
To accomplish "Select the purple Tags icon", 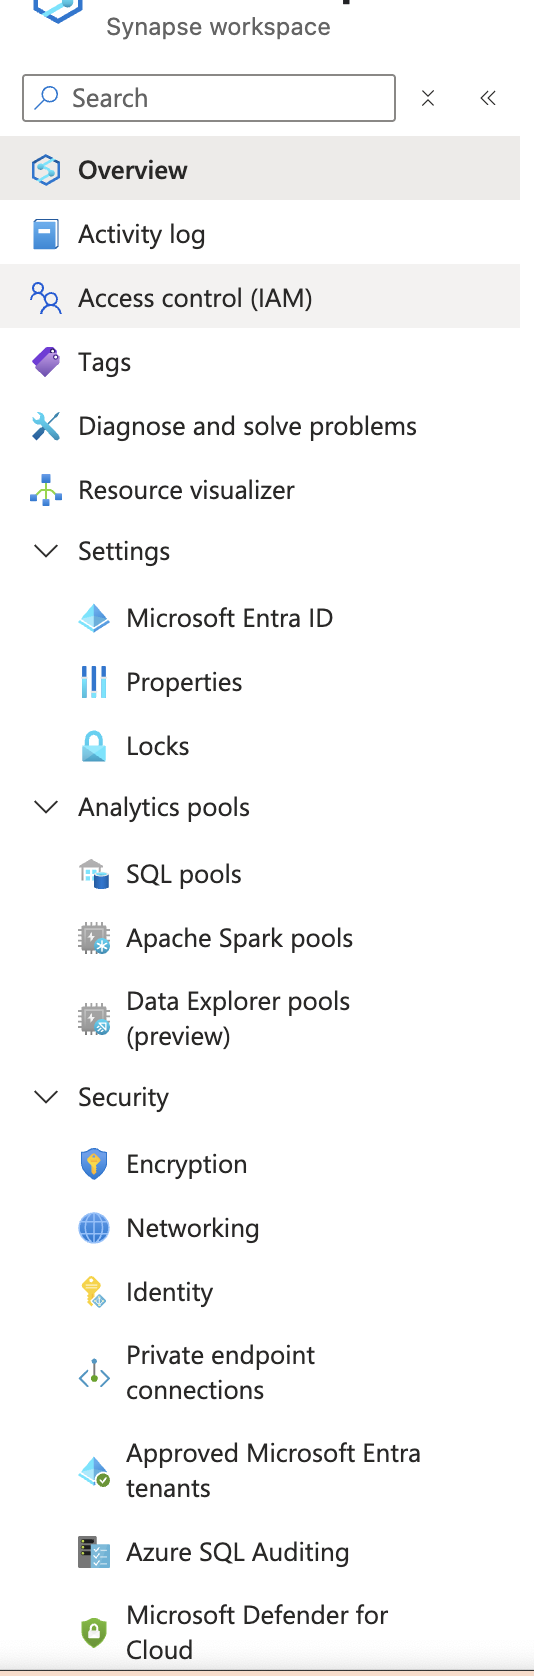I will tap(46, 362).
